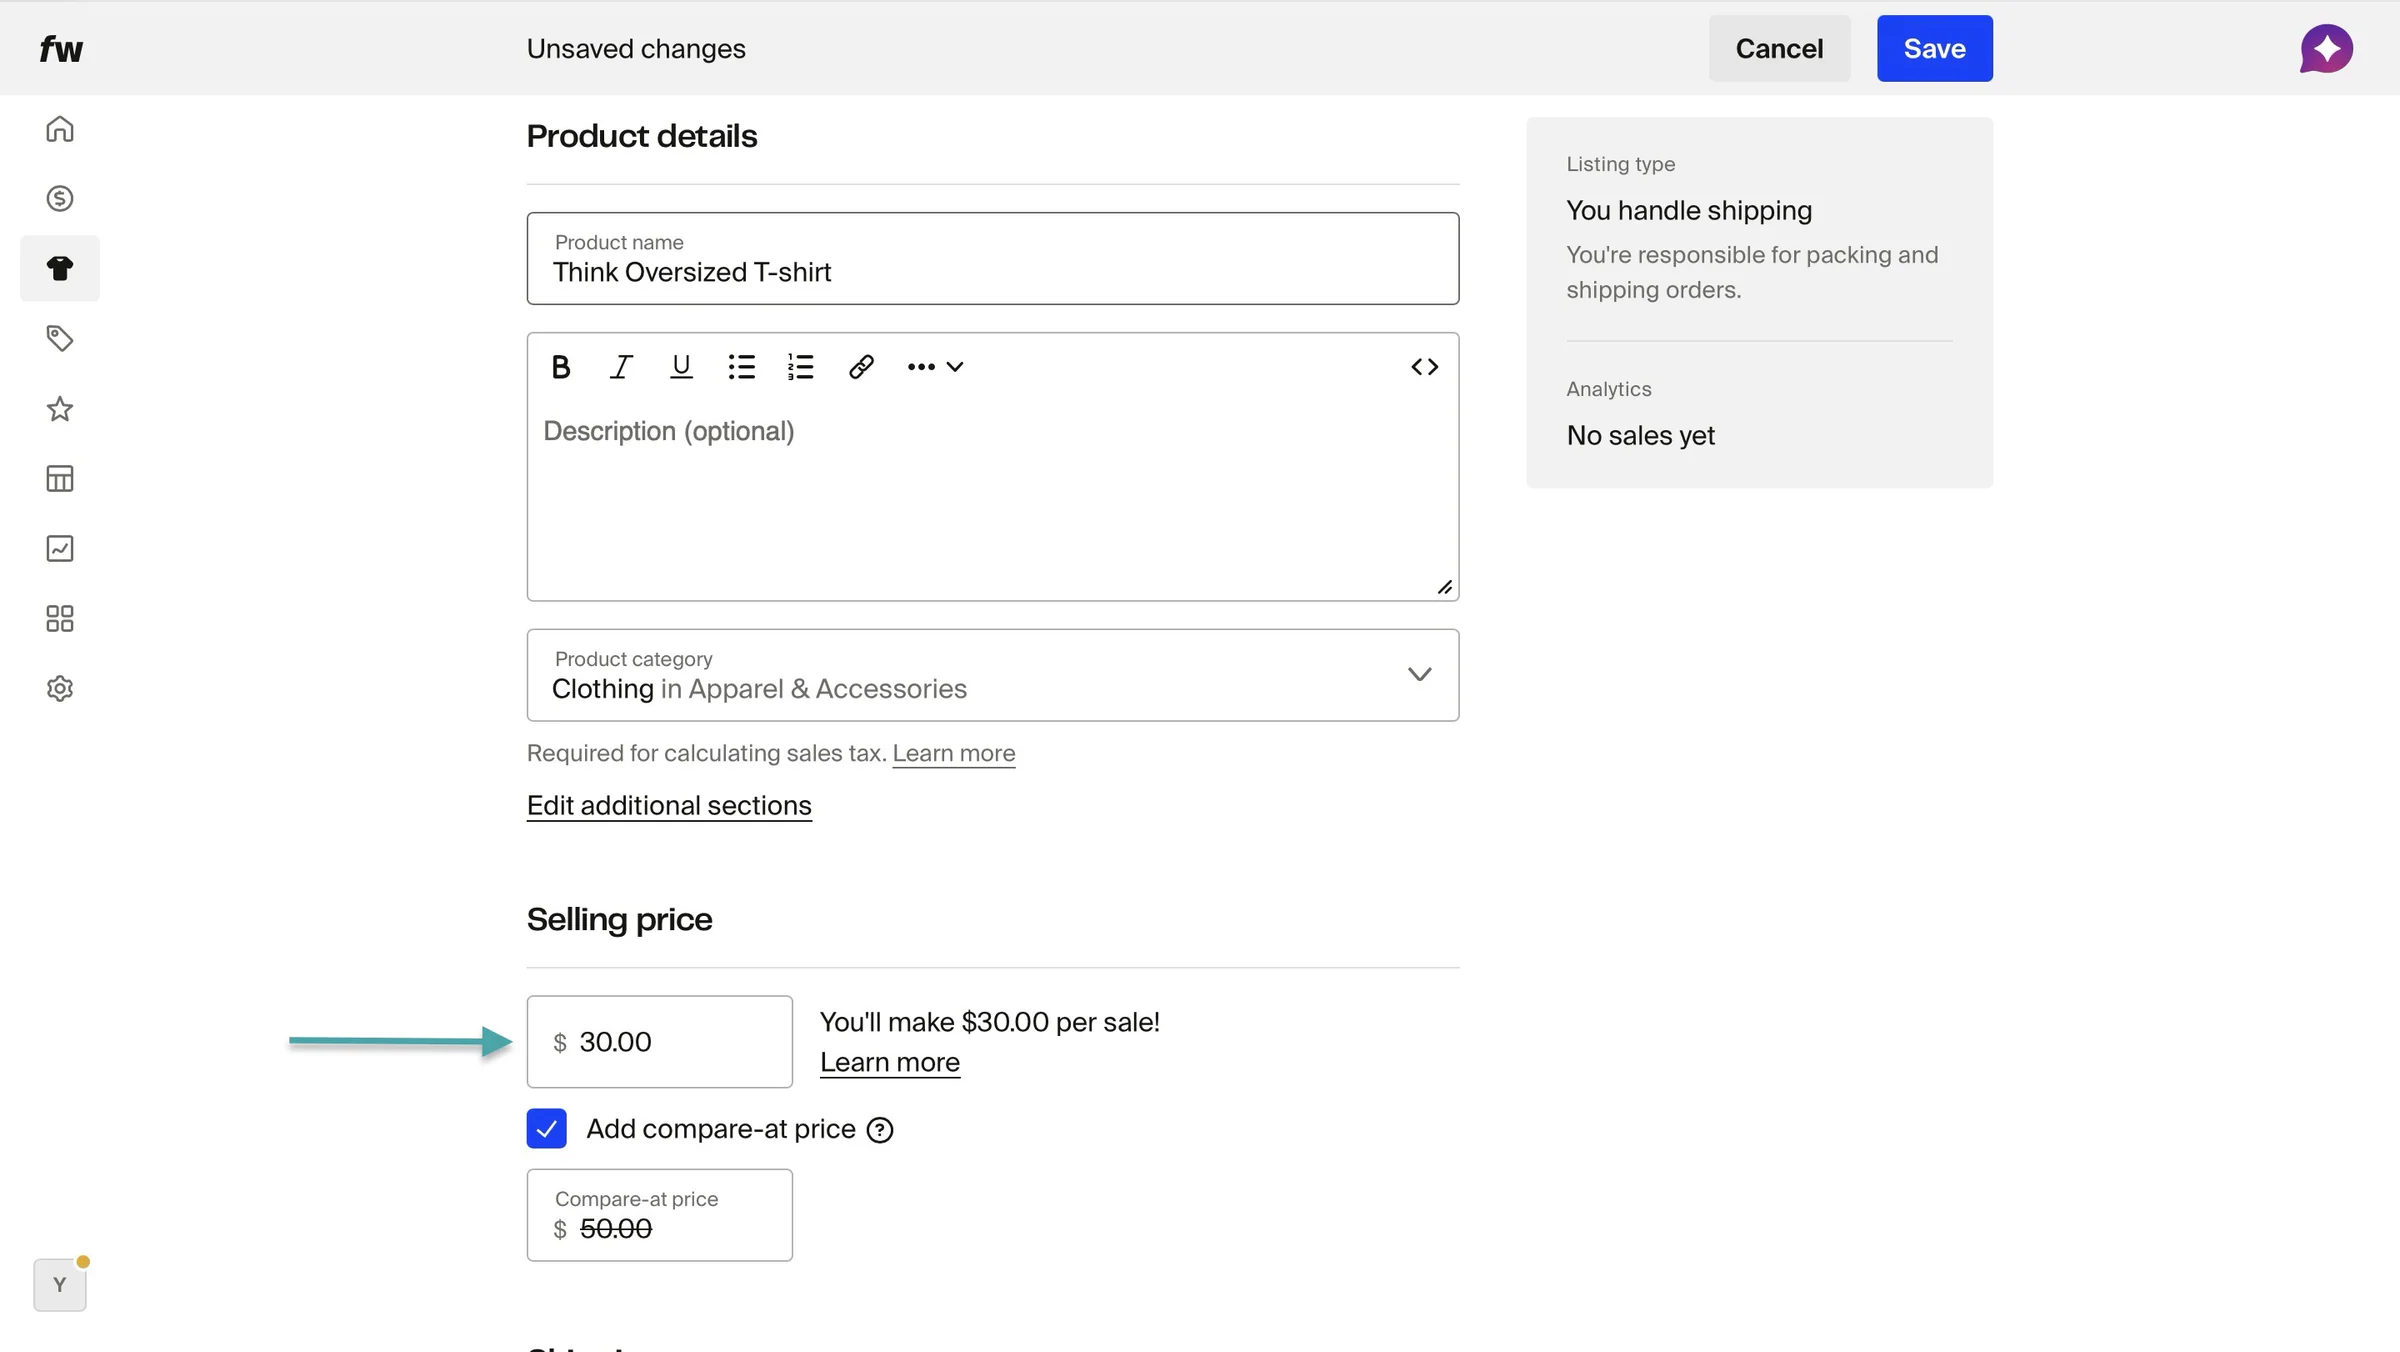Insert a numbered list
The width and height of the screenshot is (2400, 1352).
tap(801, 367)
